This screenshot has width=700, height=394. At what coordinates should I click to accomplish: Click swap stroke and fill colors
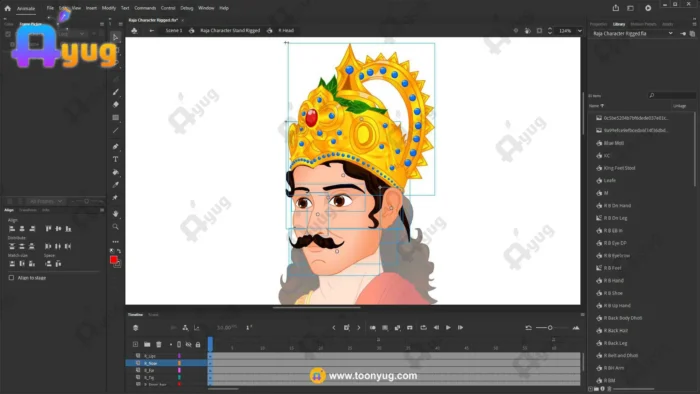point(119,251)
